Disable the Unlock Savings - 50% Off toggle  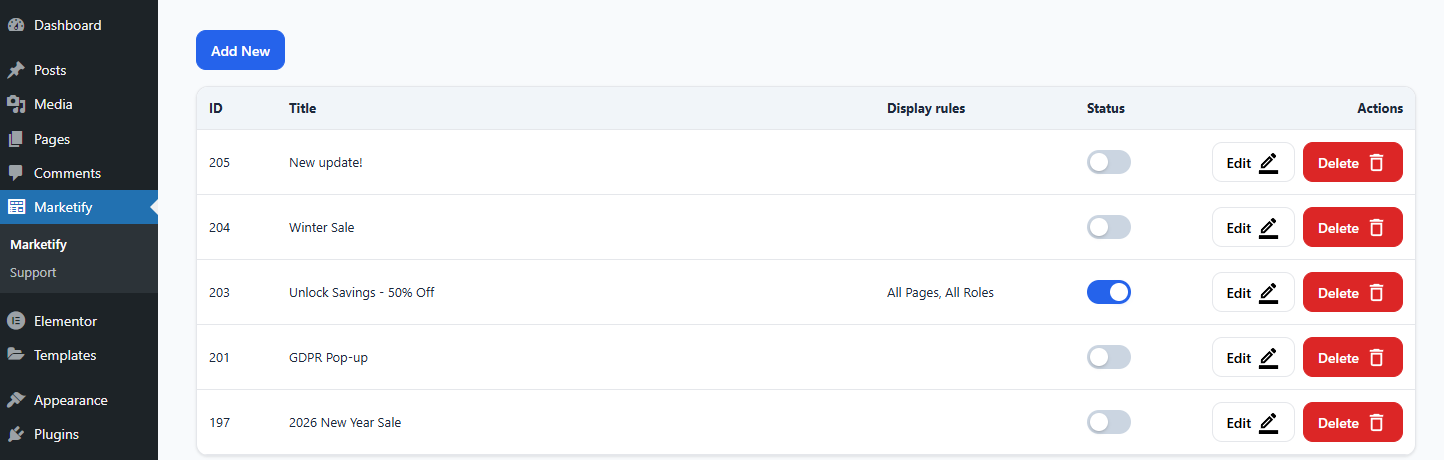[1109, 292]
